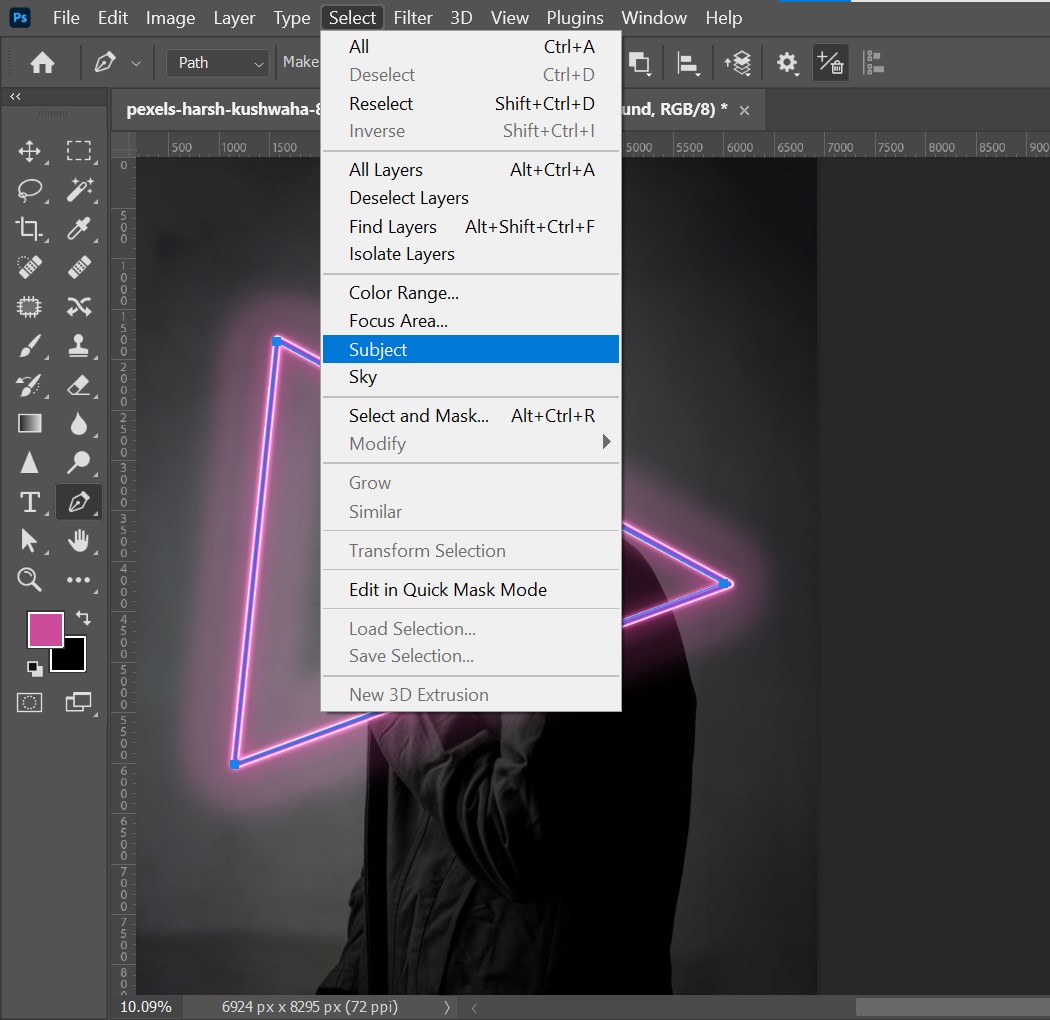The width and height of the screenshot is (1050, 1020).
Task: Choose Select All entry
Action: click(x=471, y=46)
